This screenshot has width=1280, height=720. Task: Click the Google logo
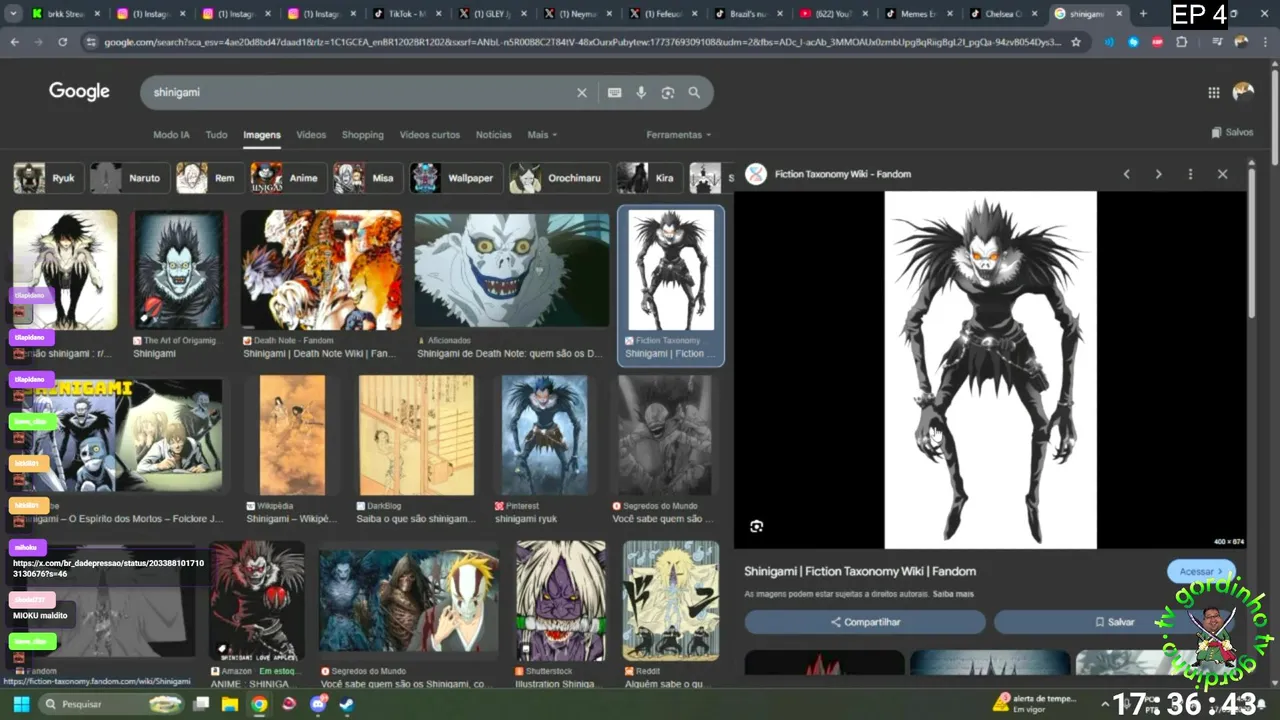[79, 92]
